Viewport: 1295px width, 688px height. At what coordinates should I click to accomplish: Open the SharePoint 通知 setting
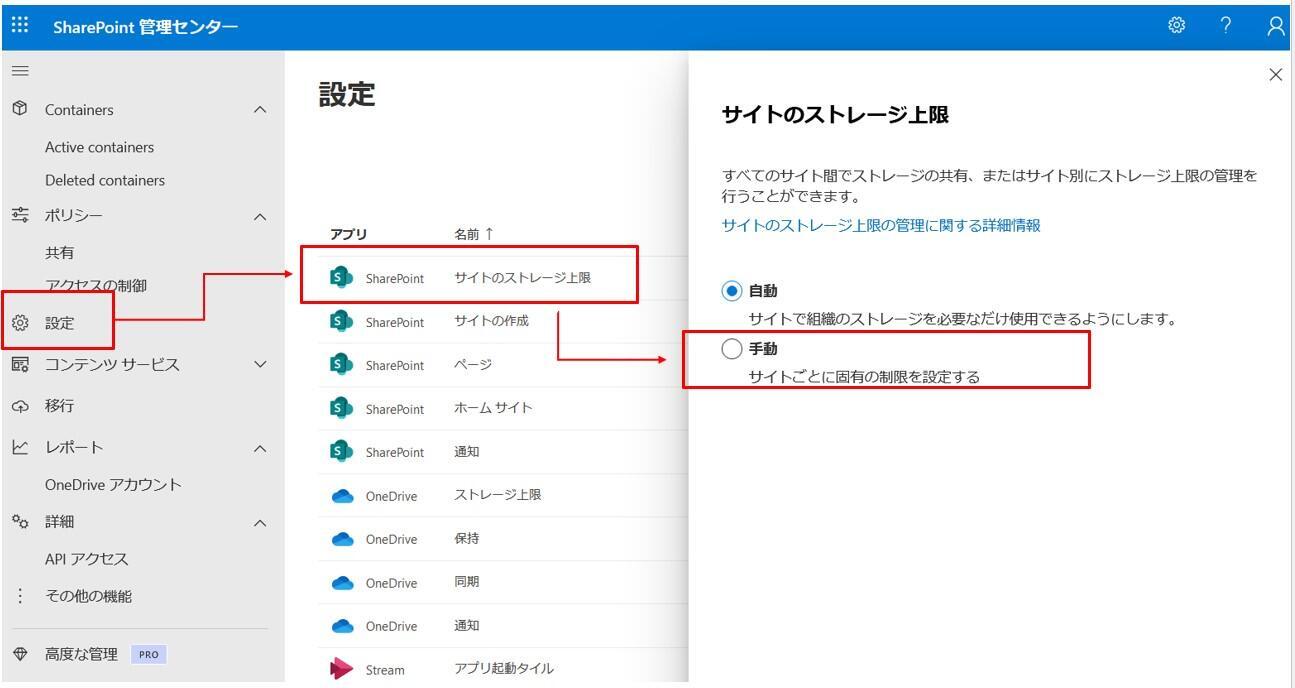pyautogui.click(x=466, y=452)
